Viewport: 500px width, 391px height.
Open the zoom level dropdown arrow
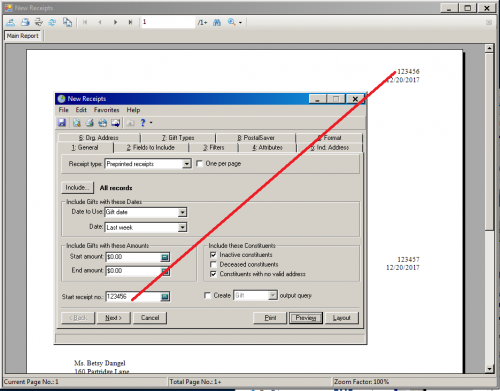pos(240,23)
